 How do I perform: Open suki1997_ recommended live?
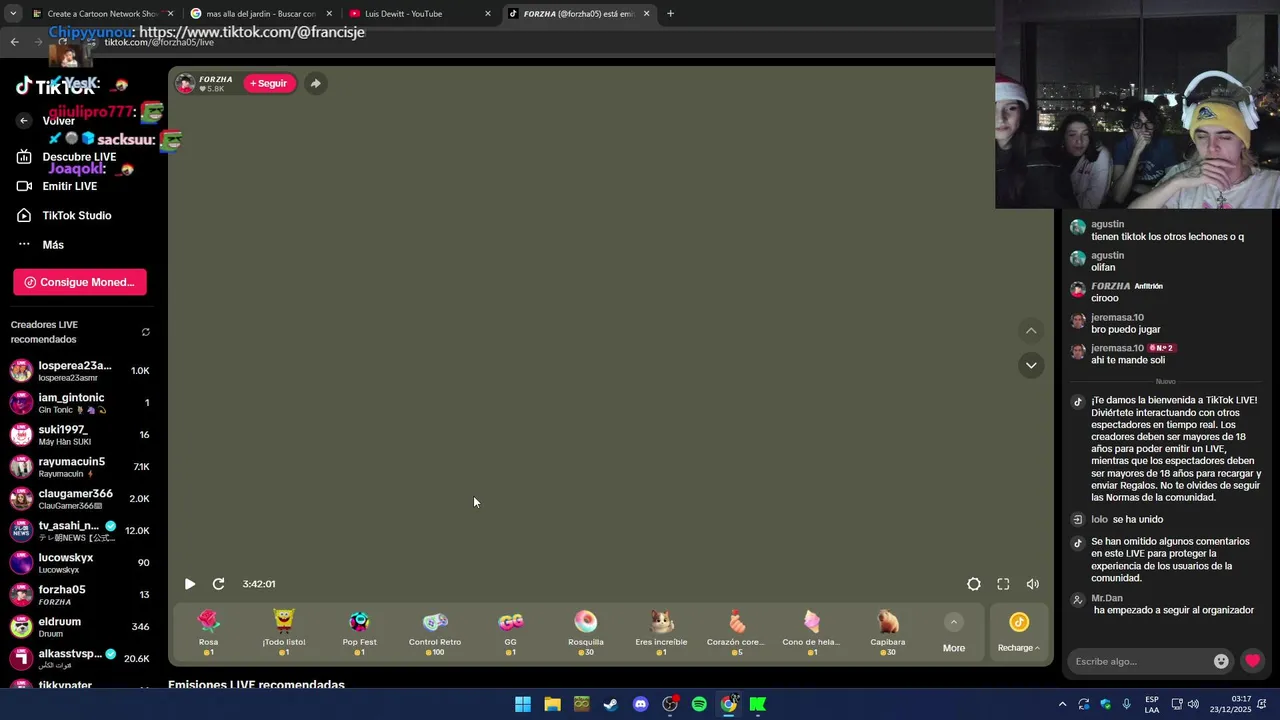coord(80,435)
